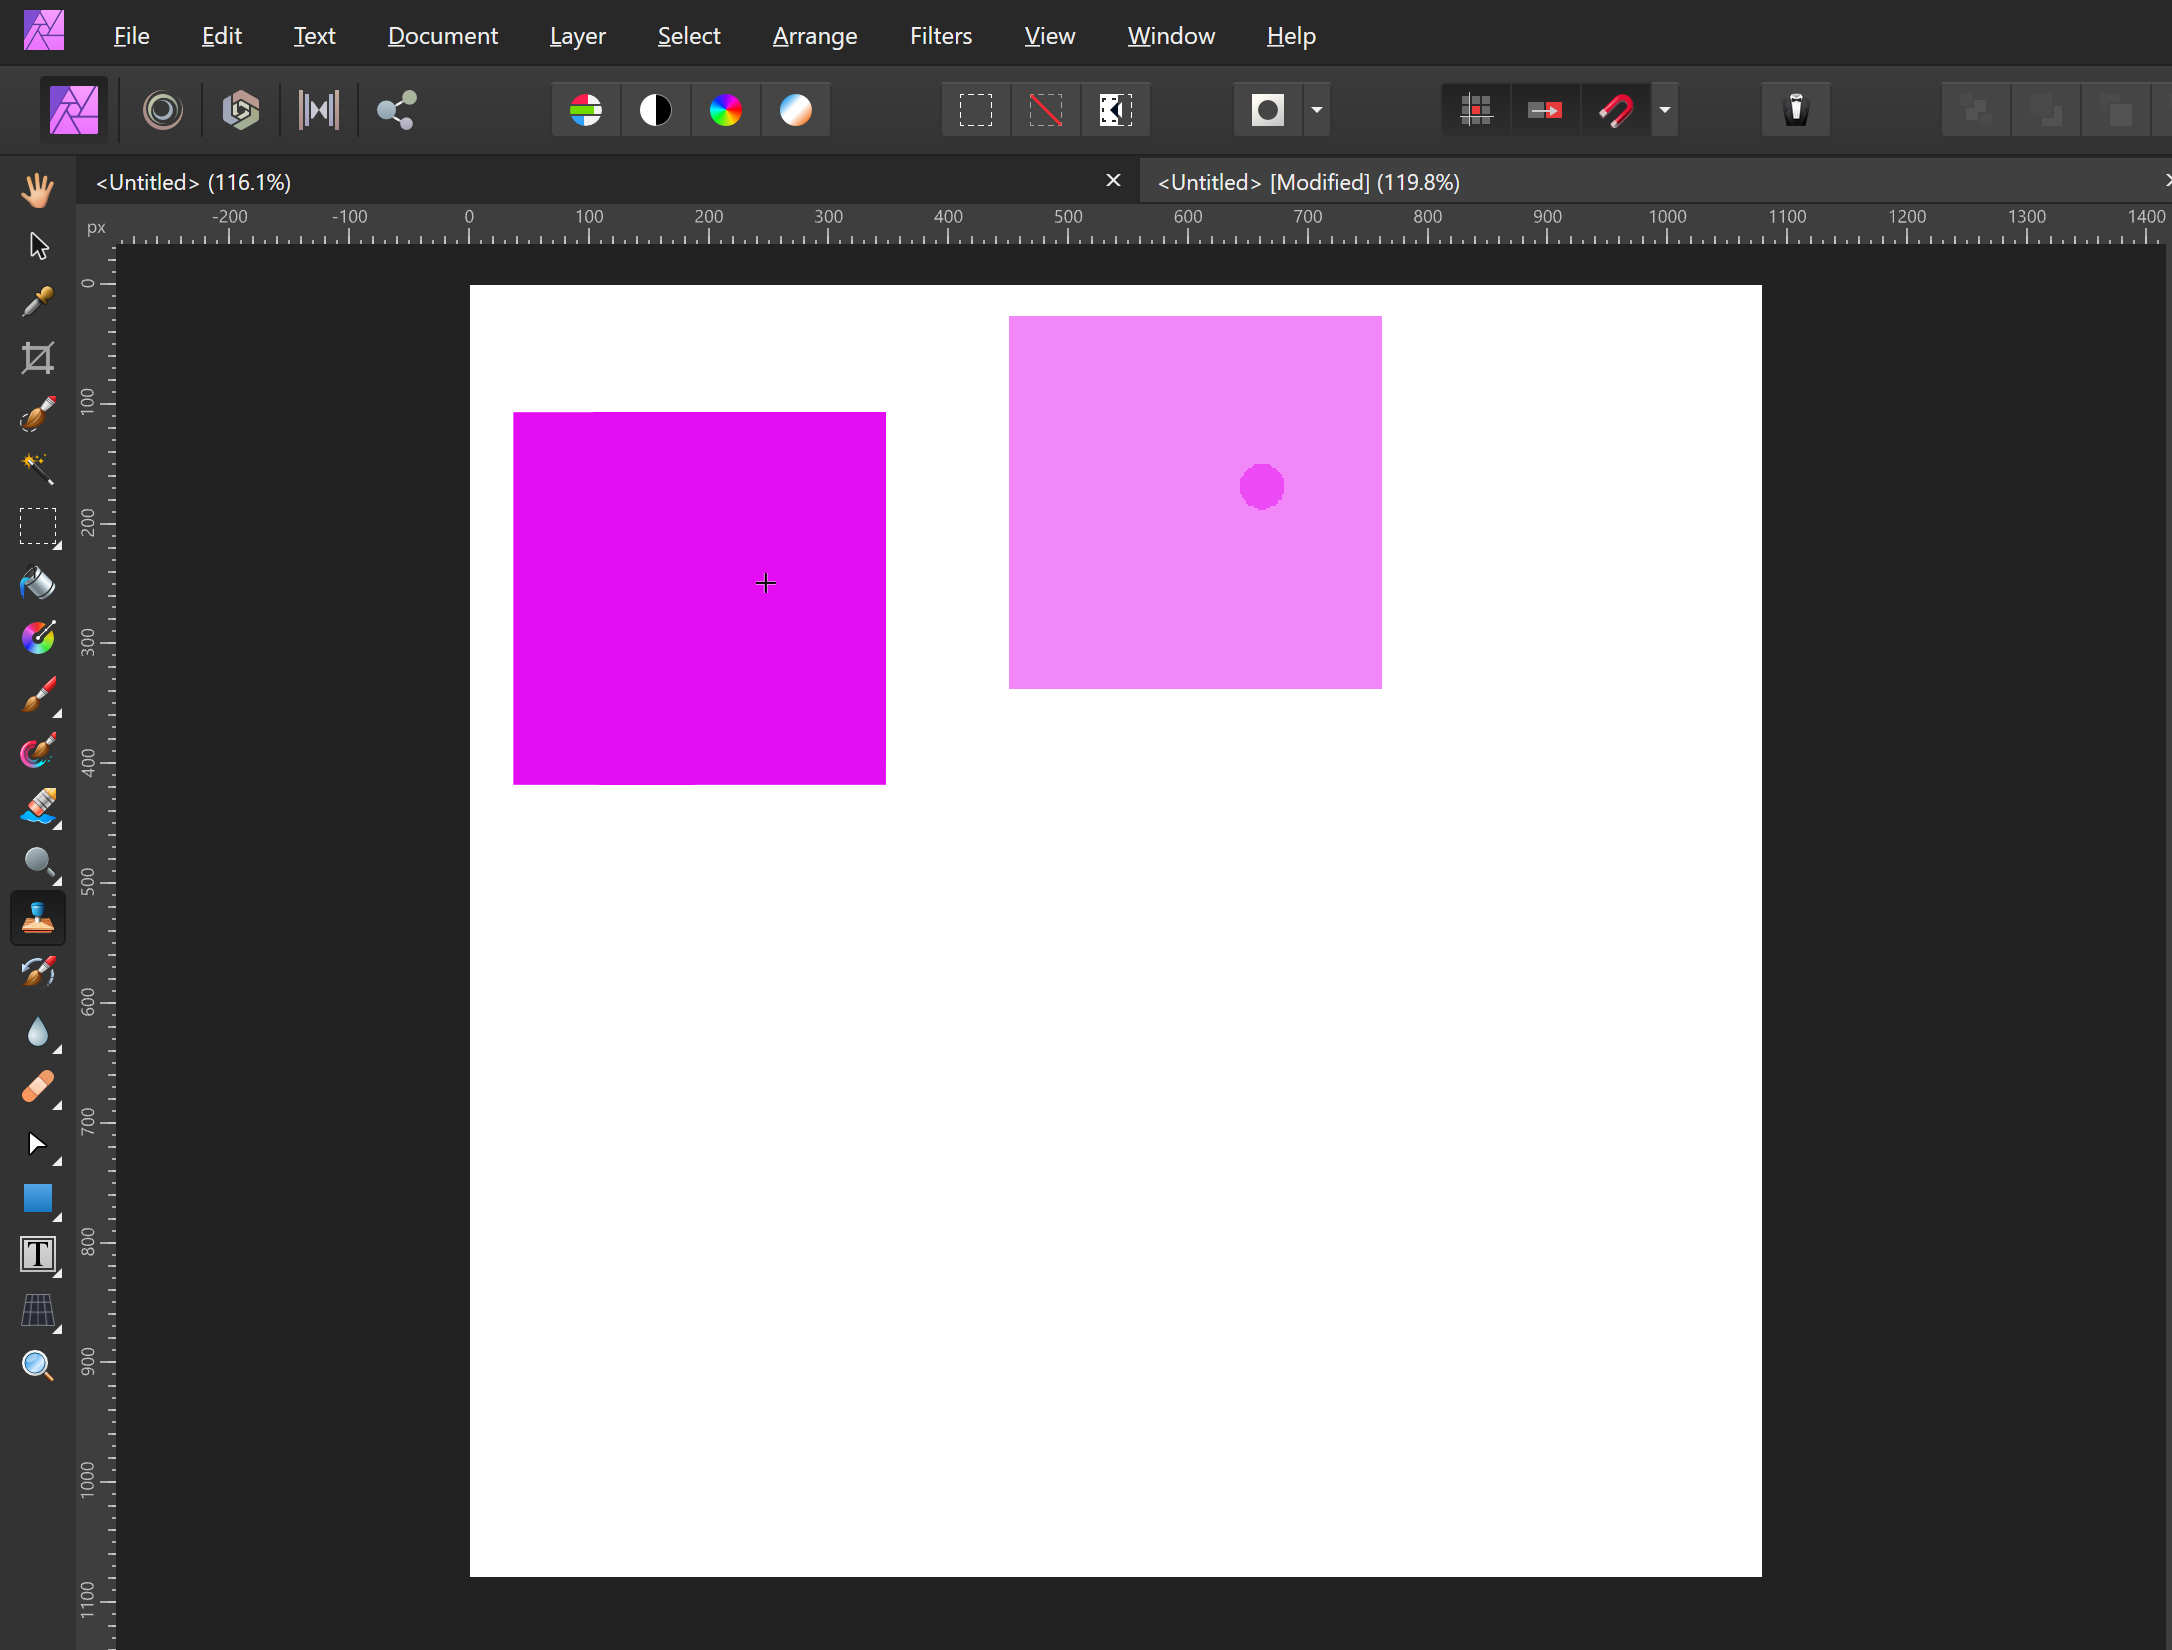Image resolution: width=2172 pixels, height=1650 pixels.
Task: Switch to the modified Untitled document tab
Action: coord(1310,181)
